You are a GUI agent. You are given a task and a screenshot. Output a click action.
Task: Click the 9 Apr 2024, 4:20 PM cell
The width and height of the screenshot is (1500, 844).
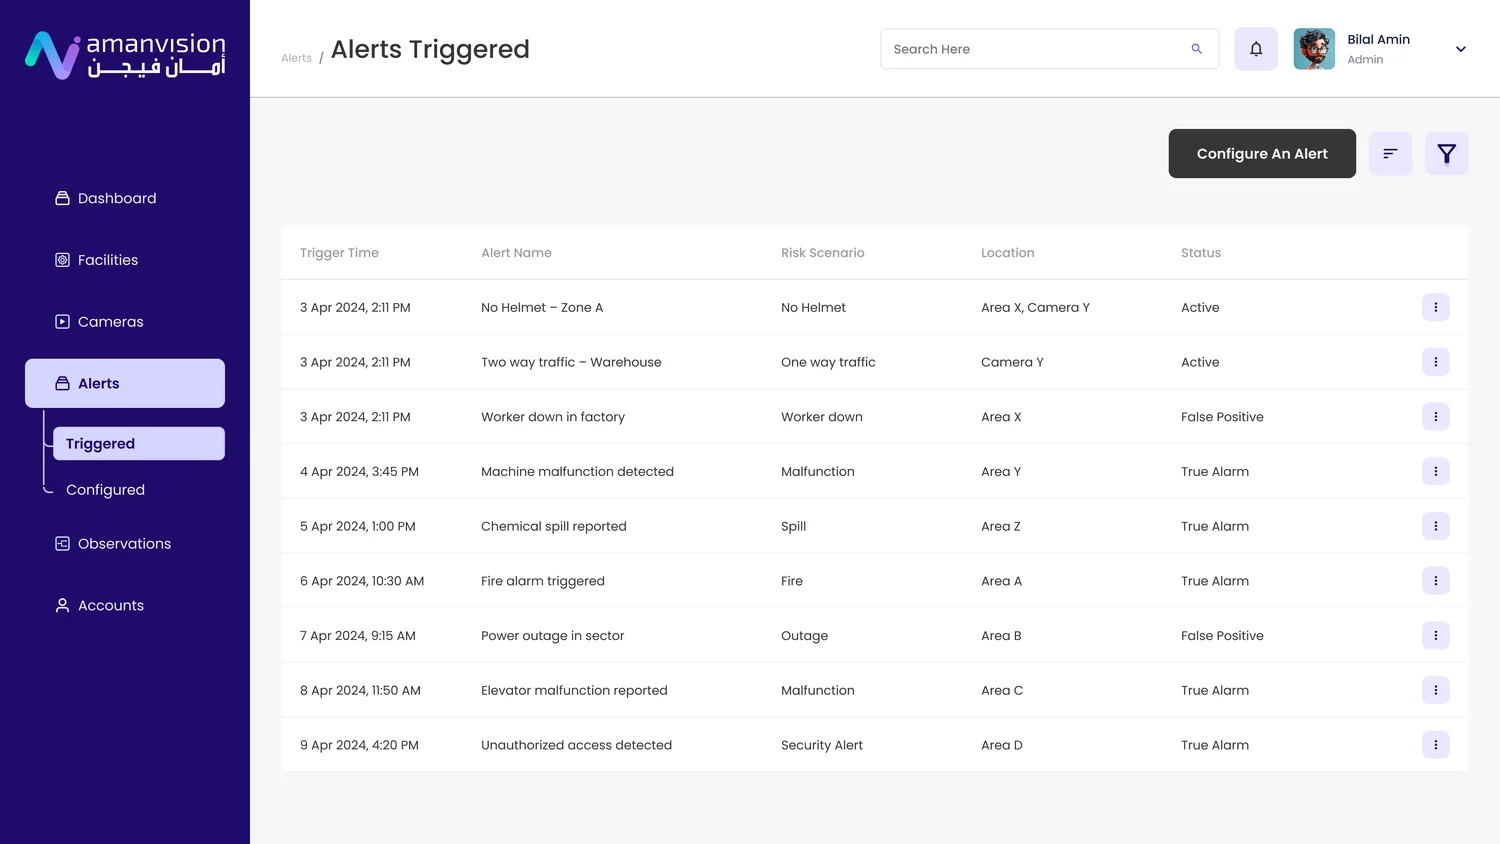pos(359,745)
